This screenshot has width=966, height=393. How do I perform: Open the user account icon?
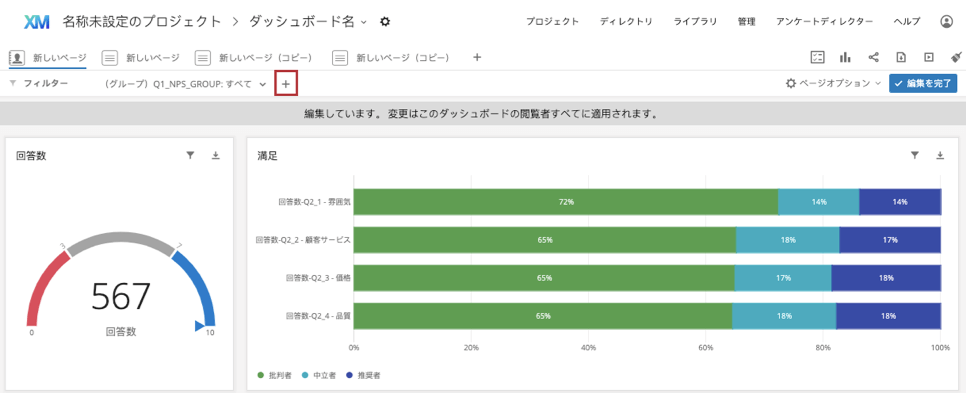coord(946,22)
